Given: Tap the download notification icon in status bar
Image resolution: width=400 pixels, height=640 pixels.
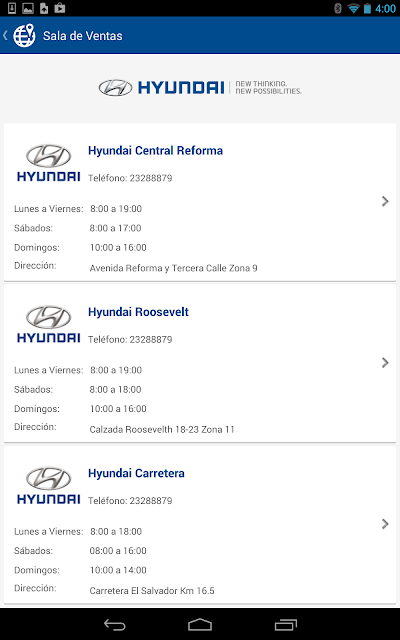Looking at the screenshot, I should pos(12,8).
